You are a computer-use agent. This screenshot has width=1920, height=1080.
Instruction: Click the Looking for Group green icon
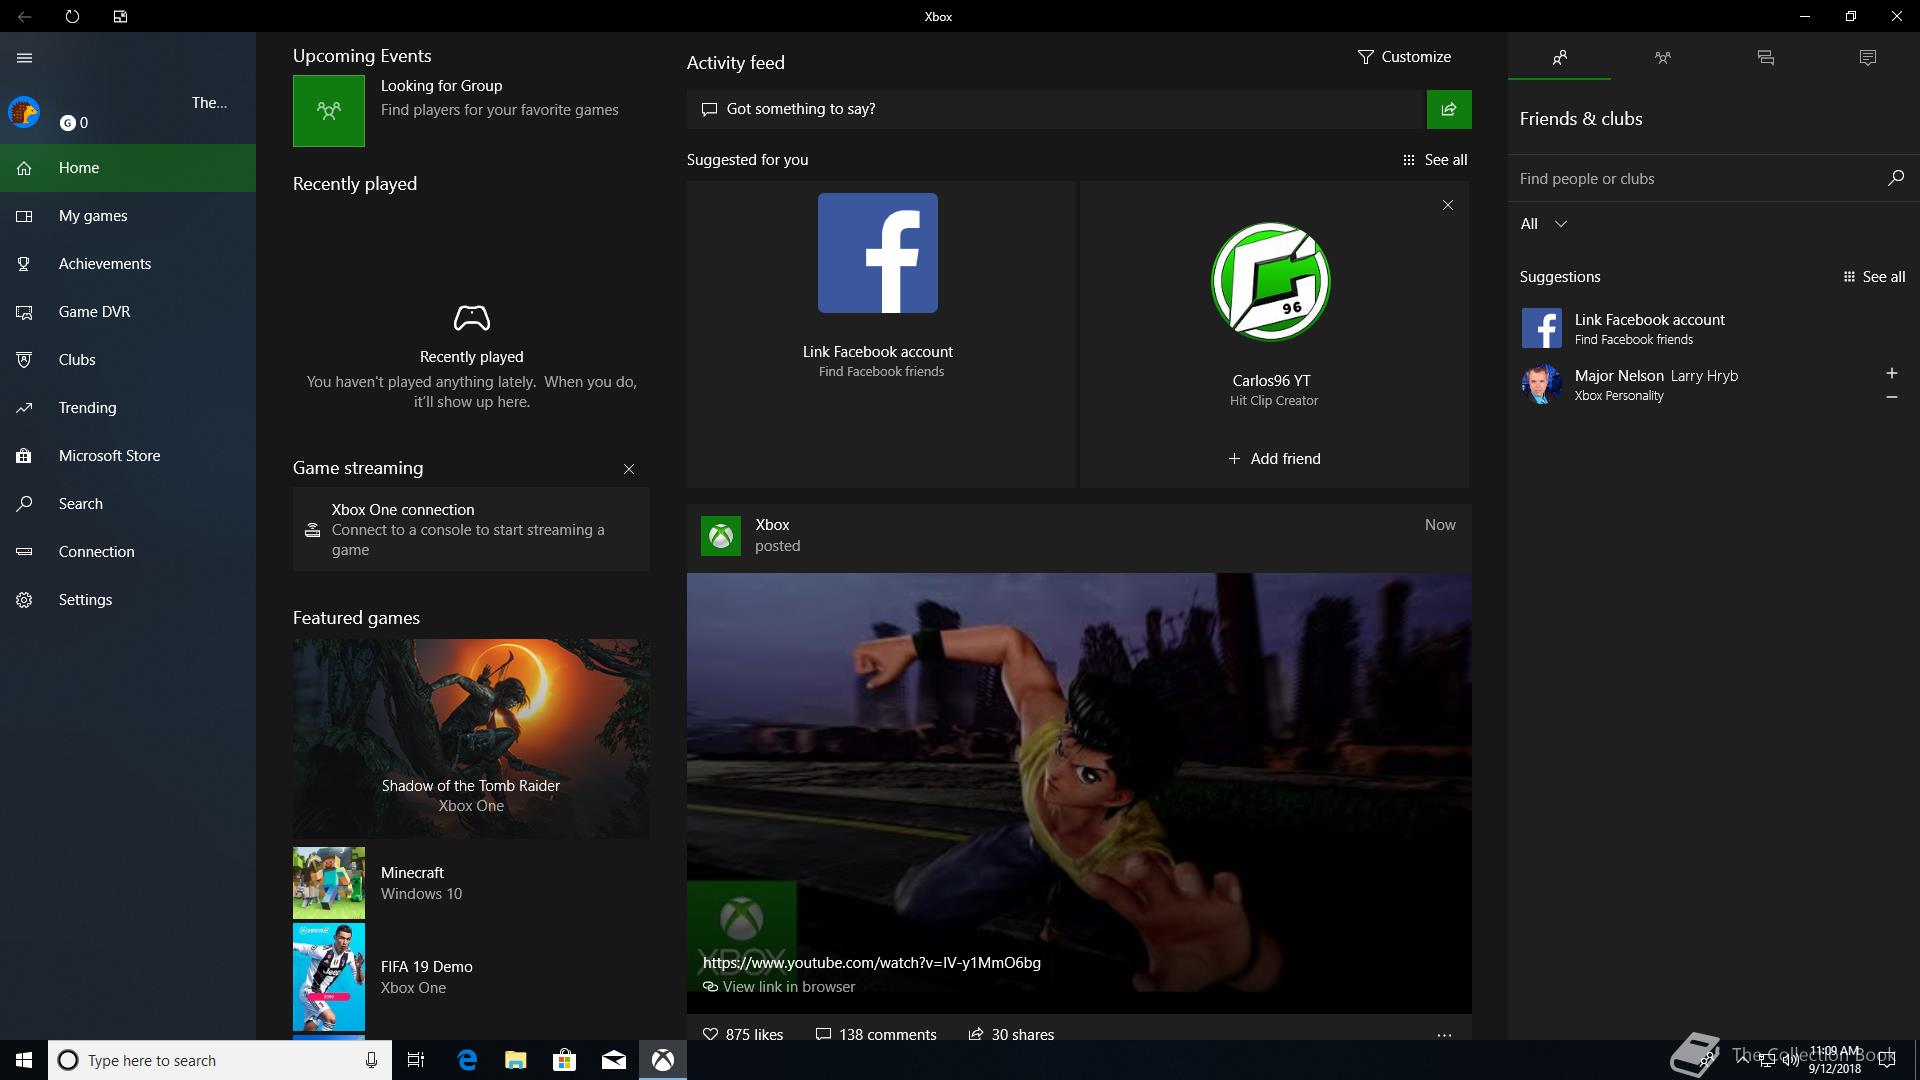[x=329, y=111]
